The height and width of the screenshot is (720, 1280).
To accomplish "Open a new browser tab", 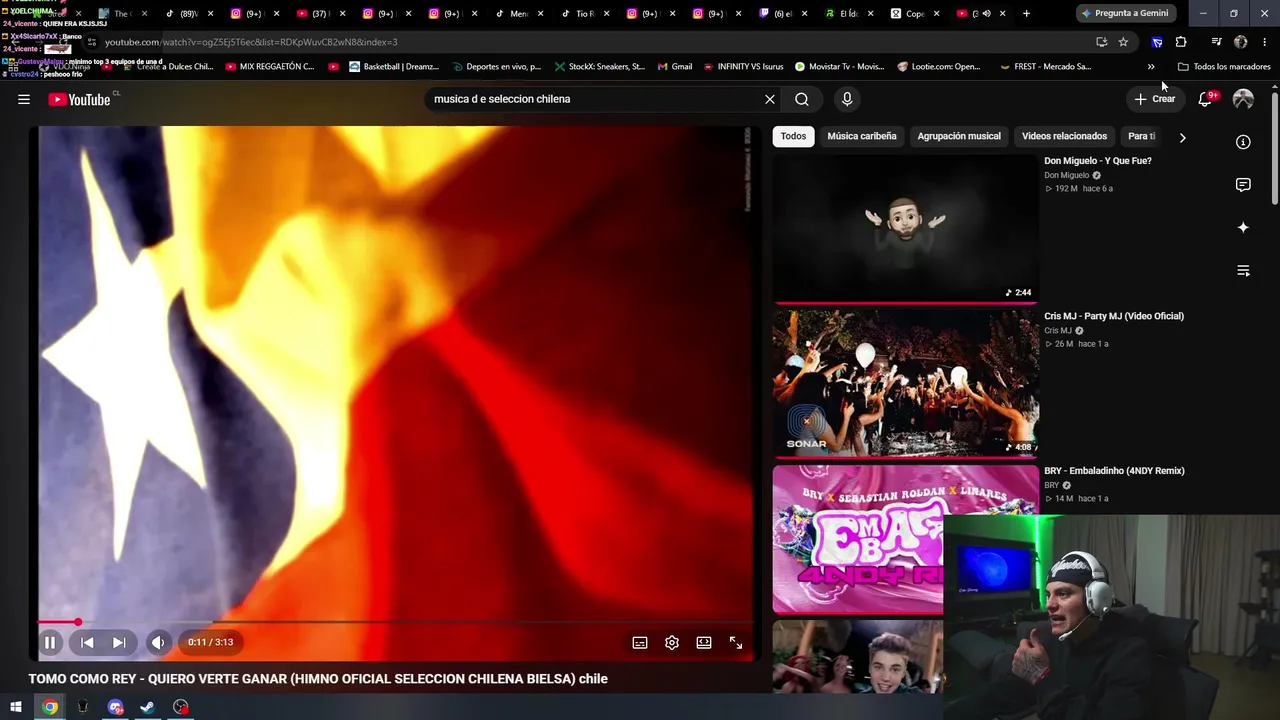I will click(1026, 13).
